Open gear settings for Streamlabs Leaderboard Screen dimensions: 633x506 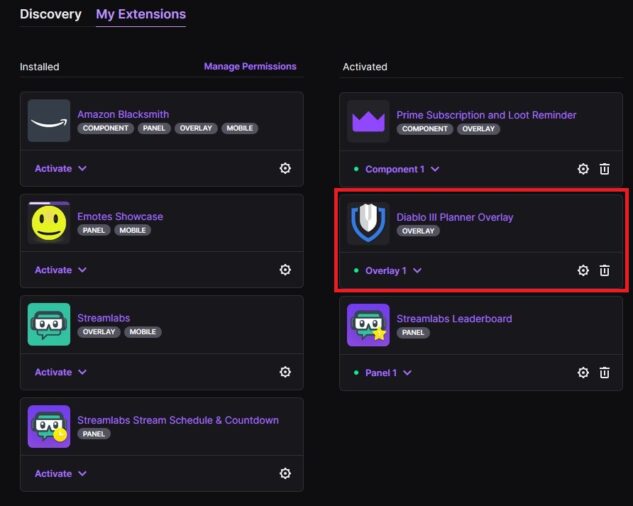pos(583,372)
